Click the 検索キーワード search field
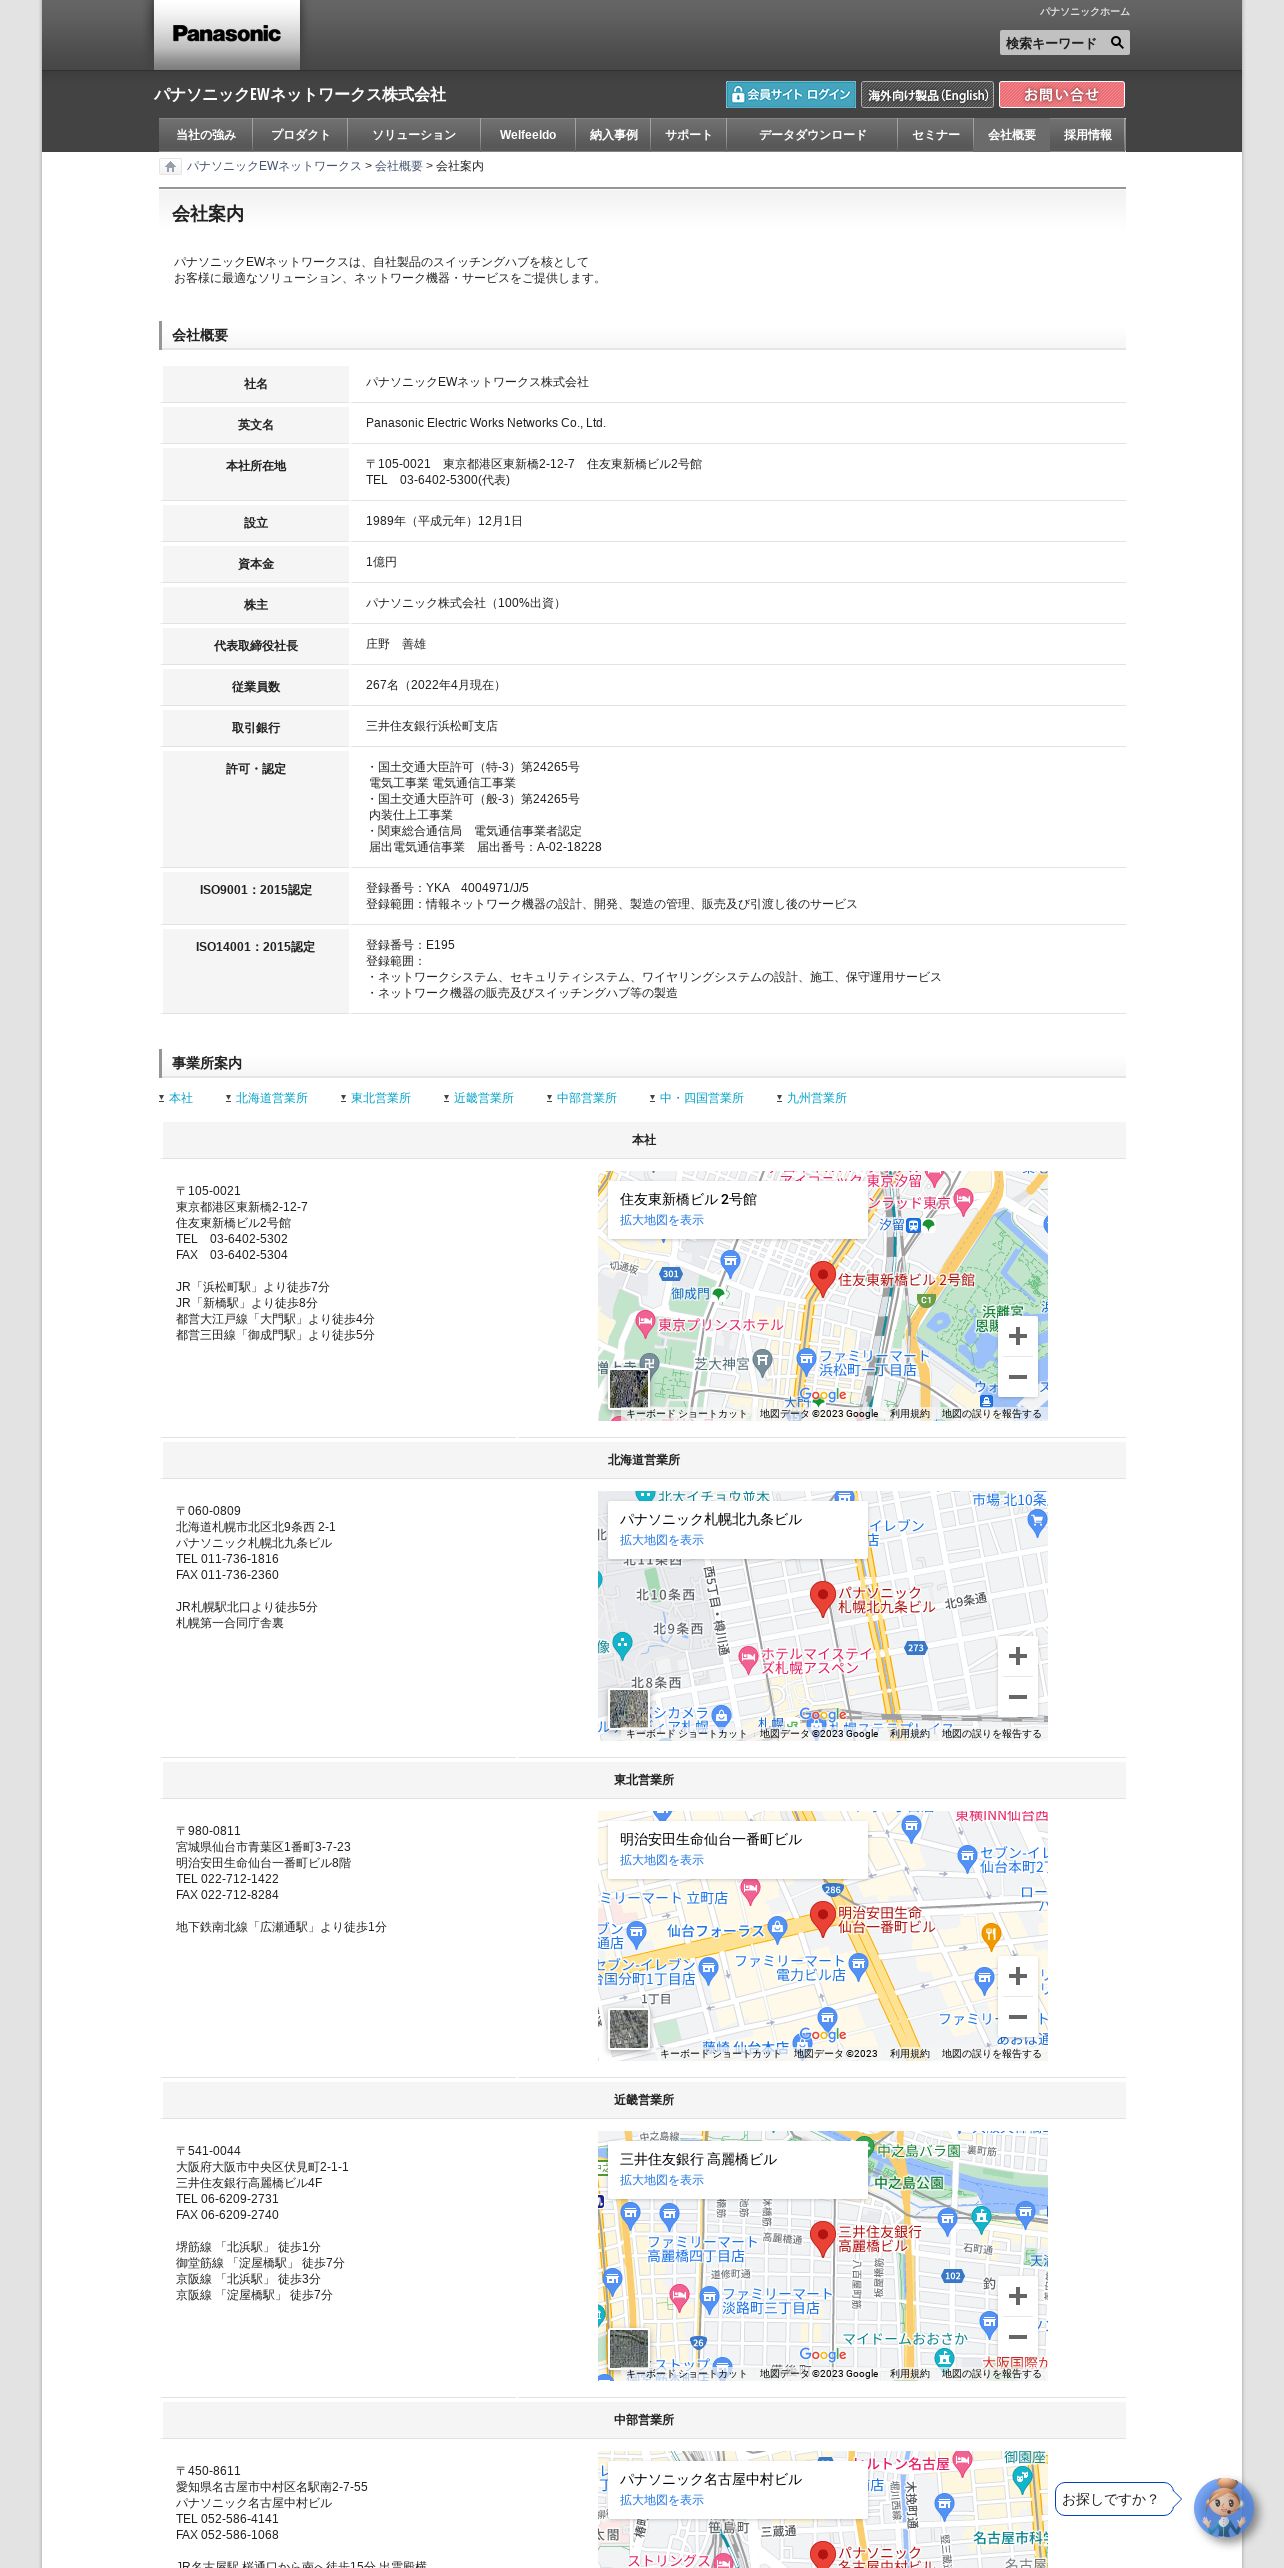This screenshot has width=1284, height=2568. coord(1053,43)
